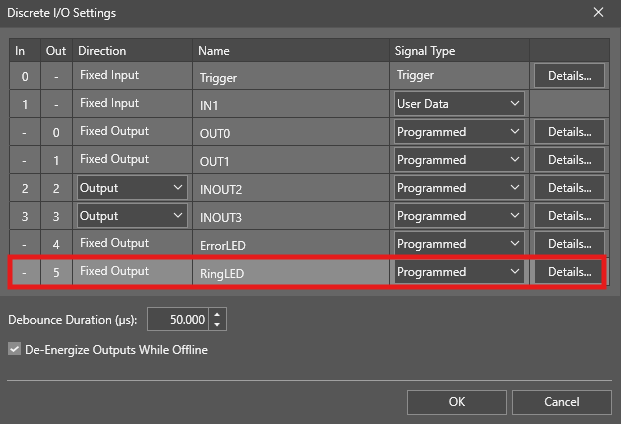621x424 pixels.
Task: Open Details for the Trigger row
Action: point(569,76)
